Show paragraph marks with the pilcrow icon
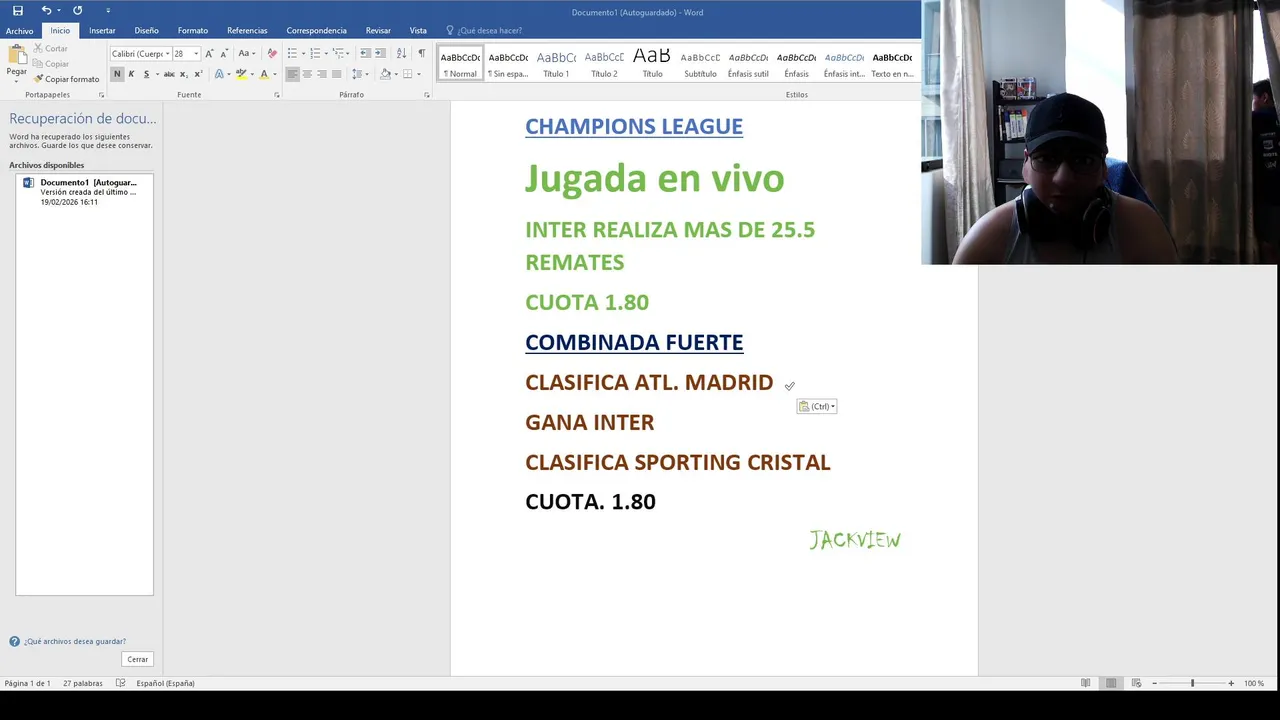This screenshot has height=720, width=1280. (421, 54)
